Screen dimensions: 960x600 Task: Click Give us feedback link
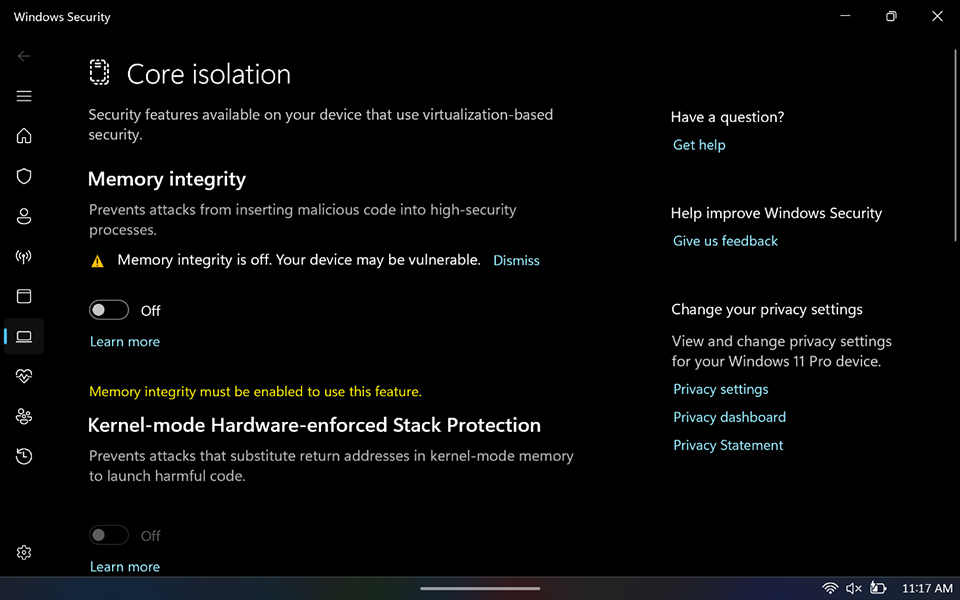coord(725,241)
